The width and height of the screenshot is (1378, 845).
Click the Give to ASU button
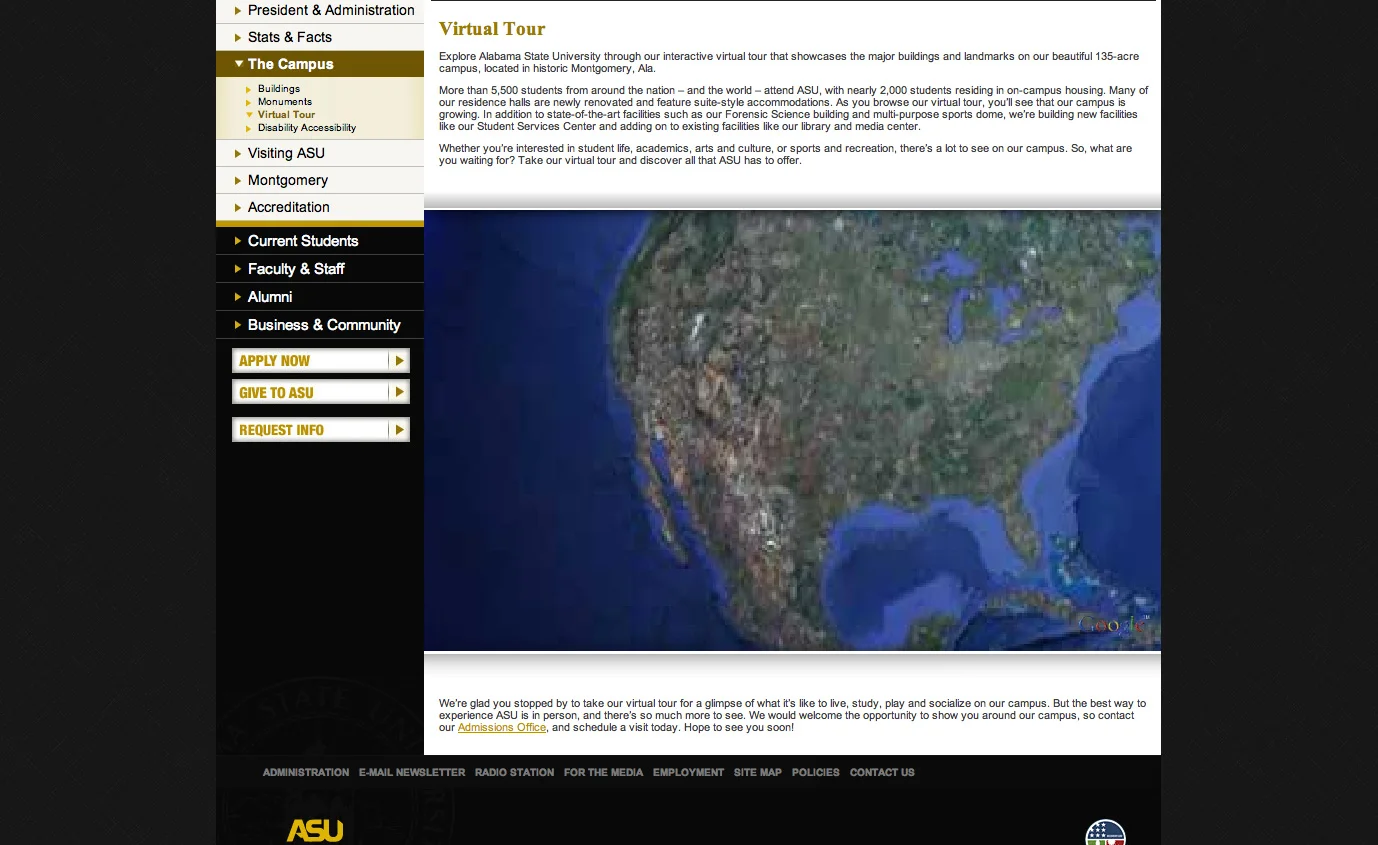click(x=321, y=392)
